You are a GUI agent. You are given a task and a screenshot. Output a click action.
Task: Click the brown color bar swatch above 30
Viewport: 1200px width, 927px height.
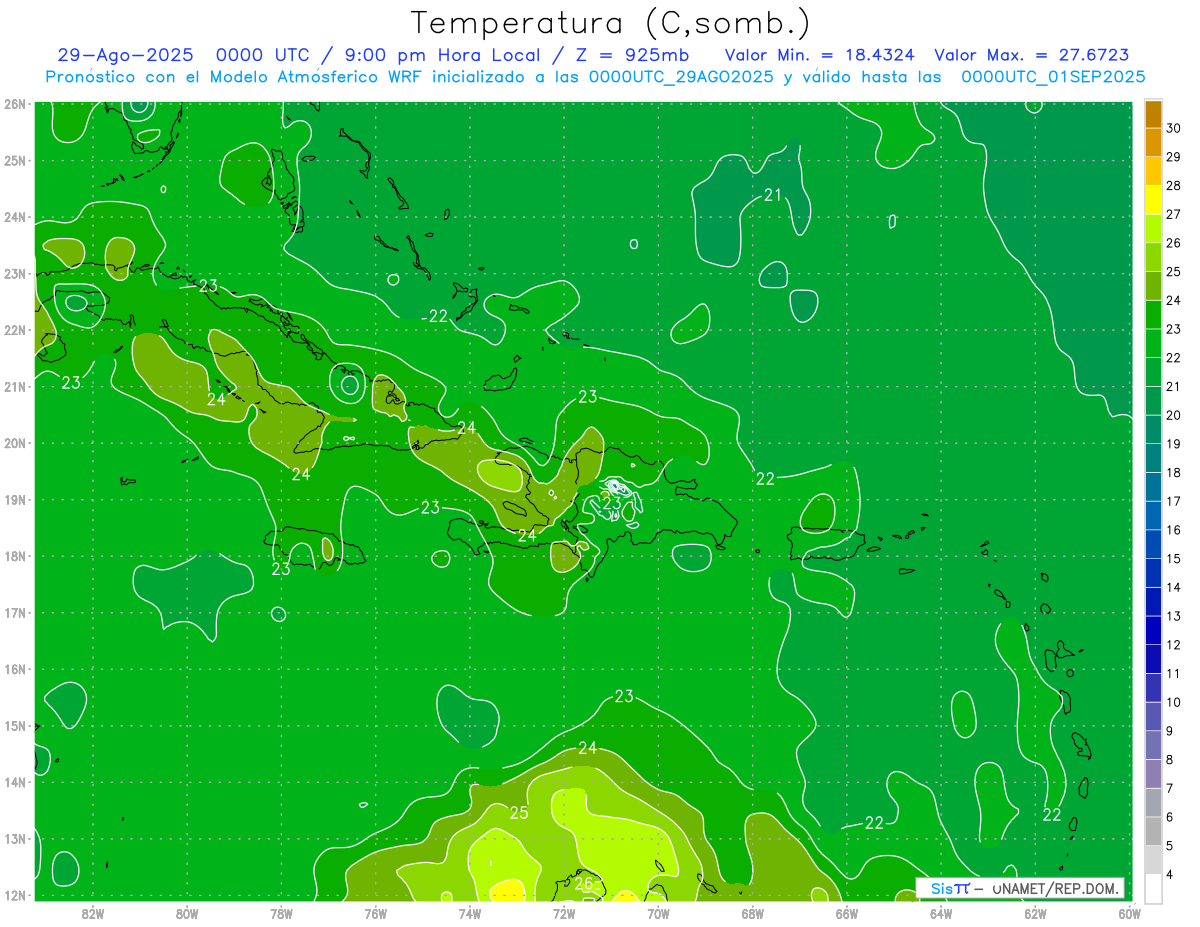coord(1153,114)
